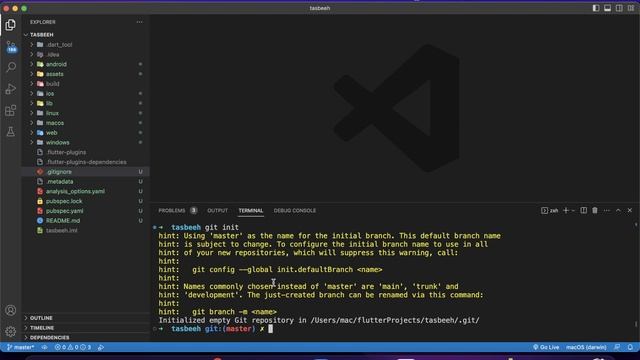Image resolution: width=640 pixels, height=360 pixels.
Task: Expand the ios folder
Action: tap(86, 93)
